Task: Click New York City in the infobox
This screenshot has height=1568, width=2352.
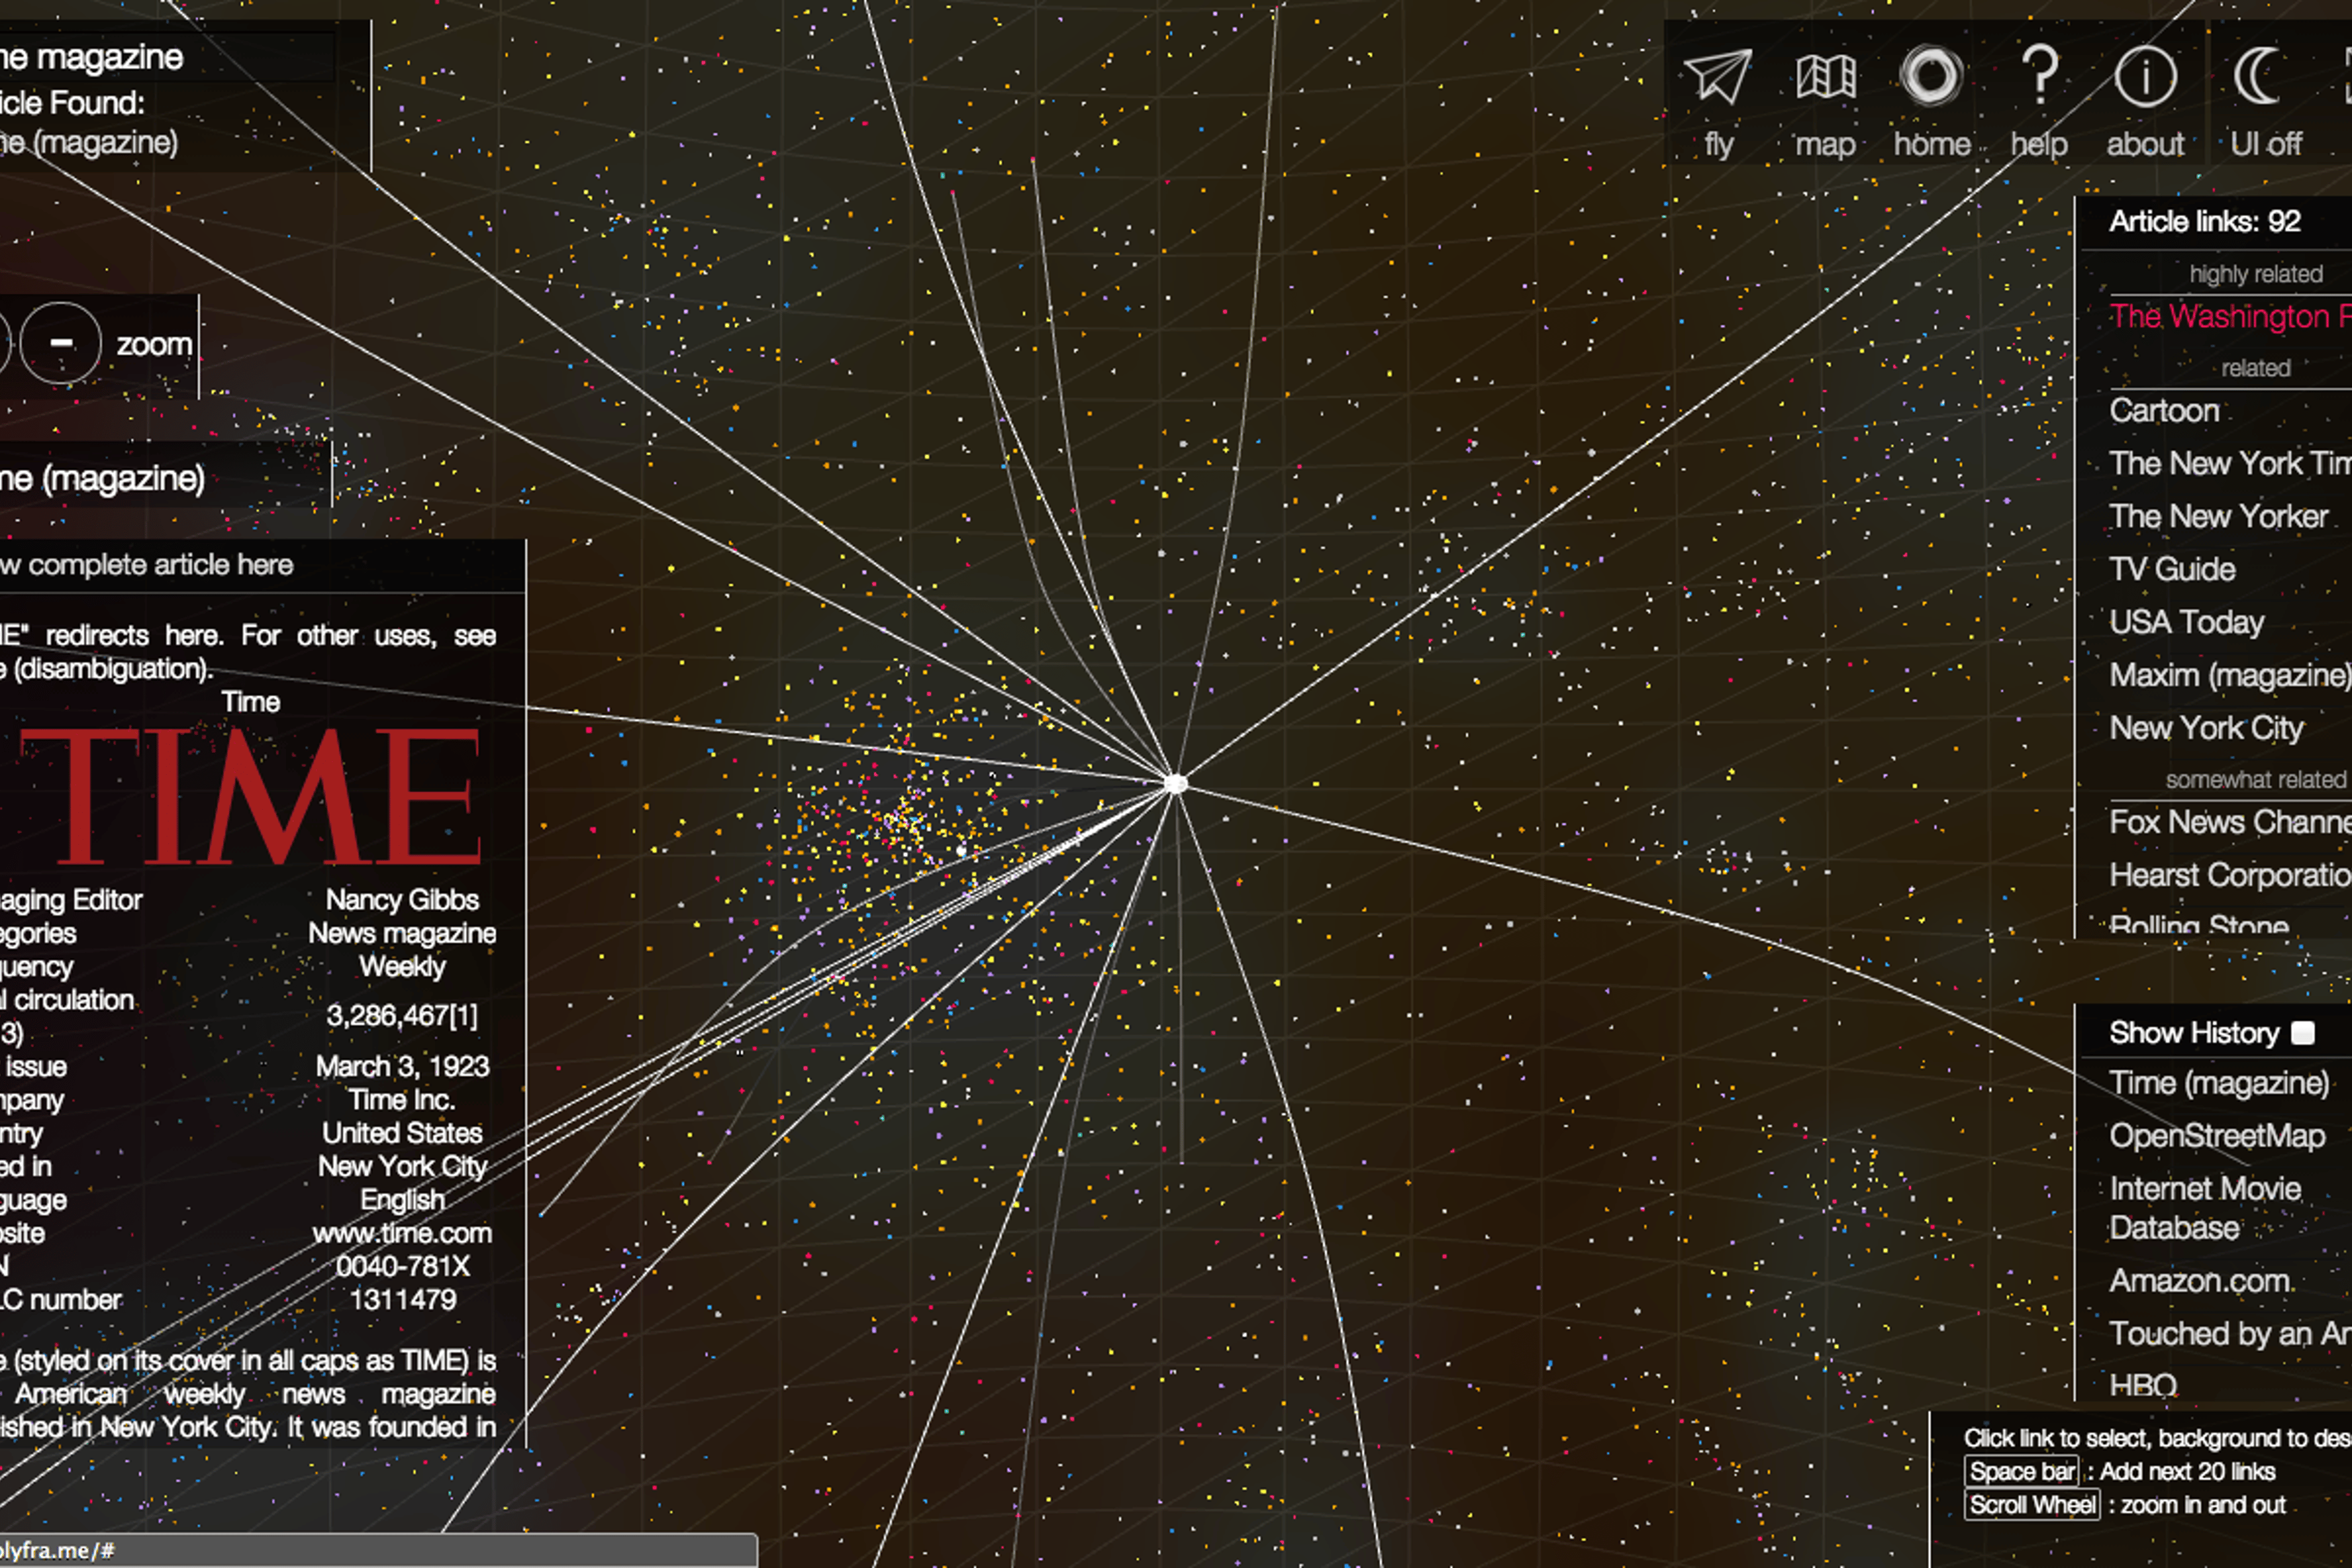Action: pos(402,1167)
